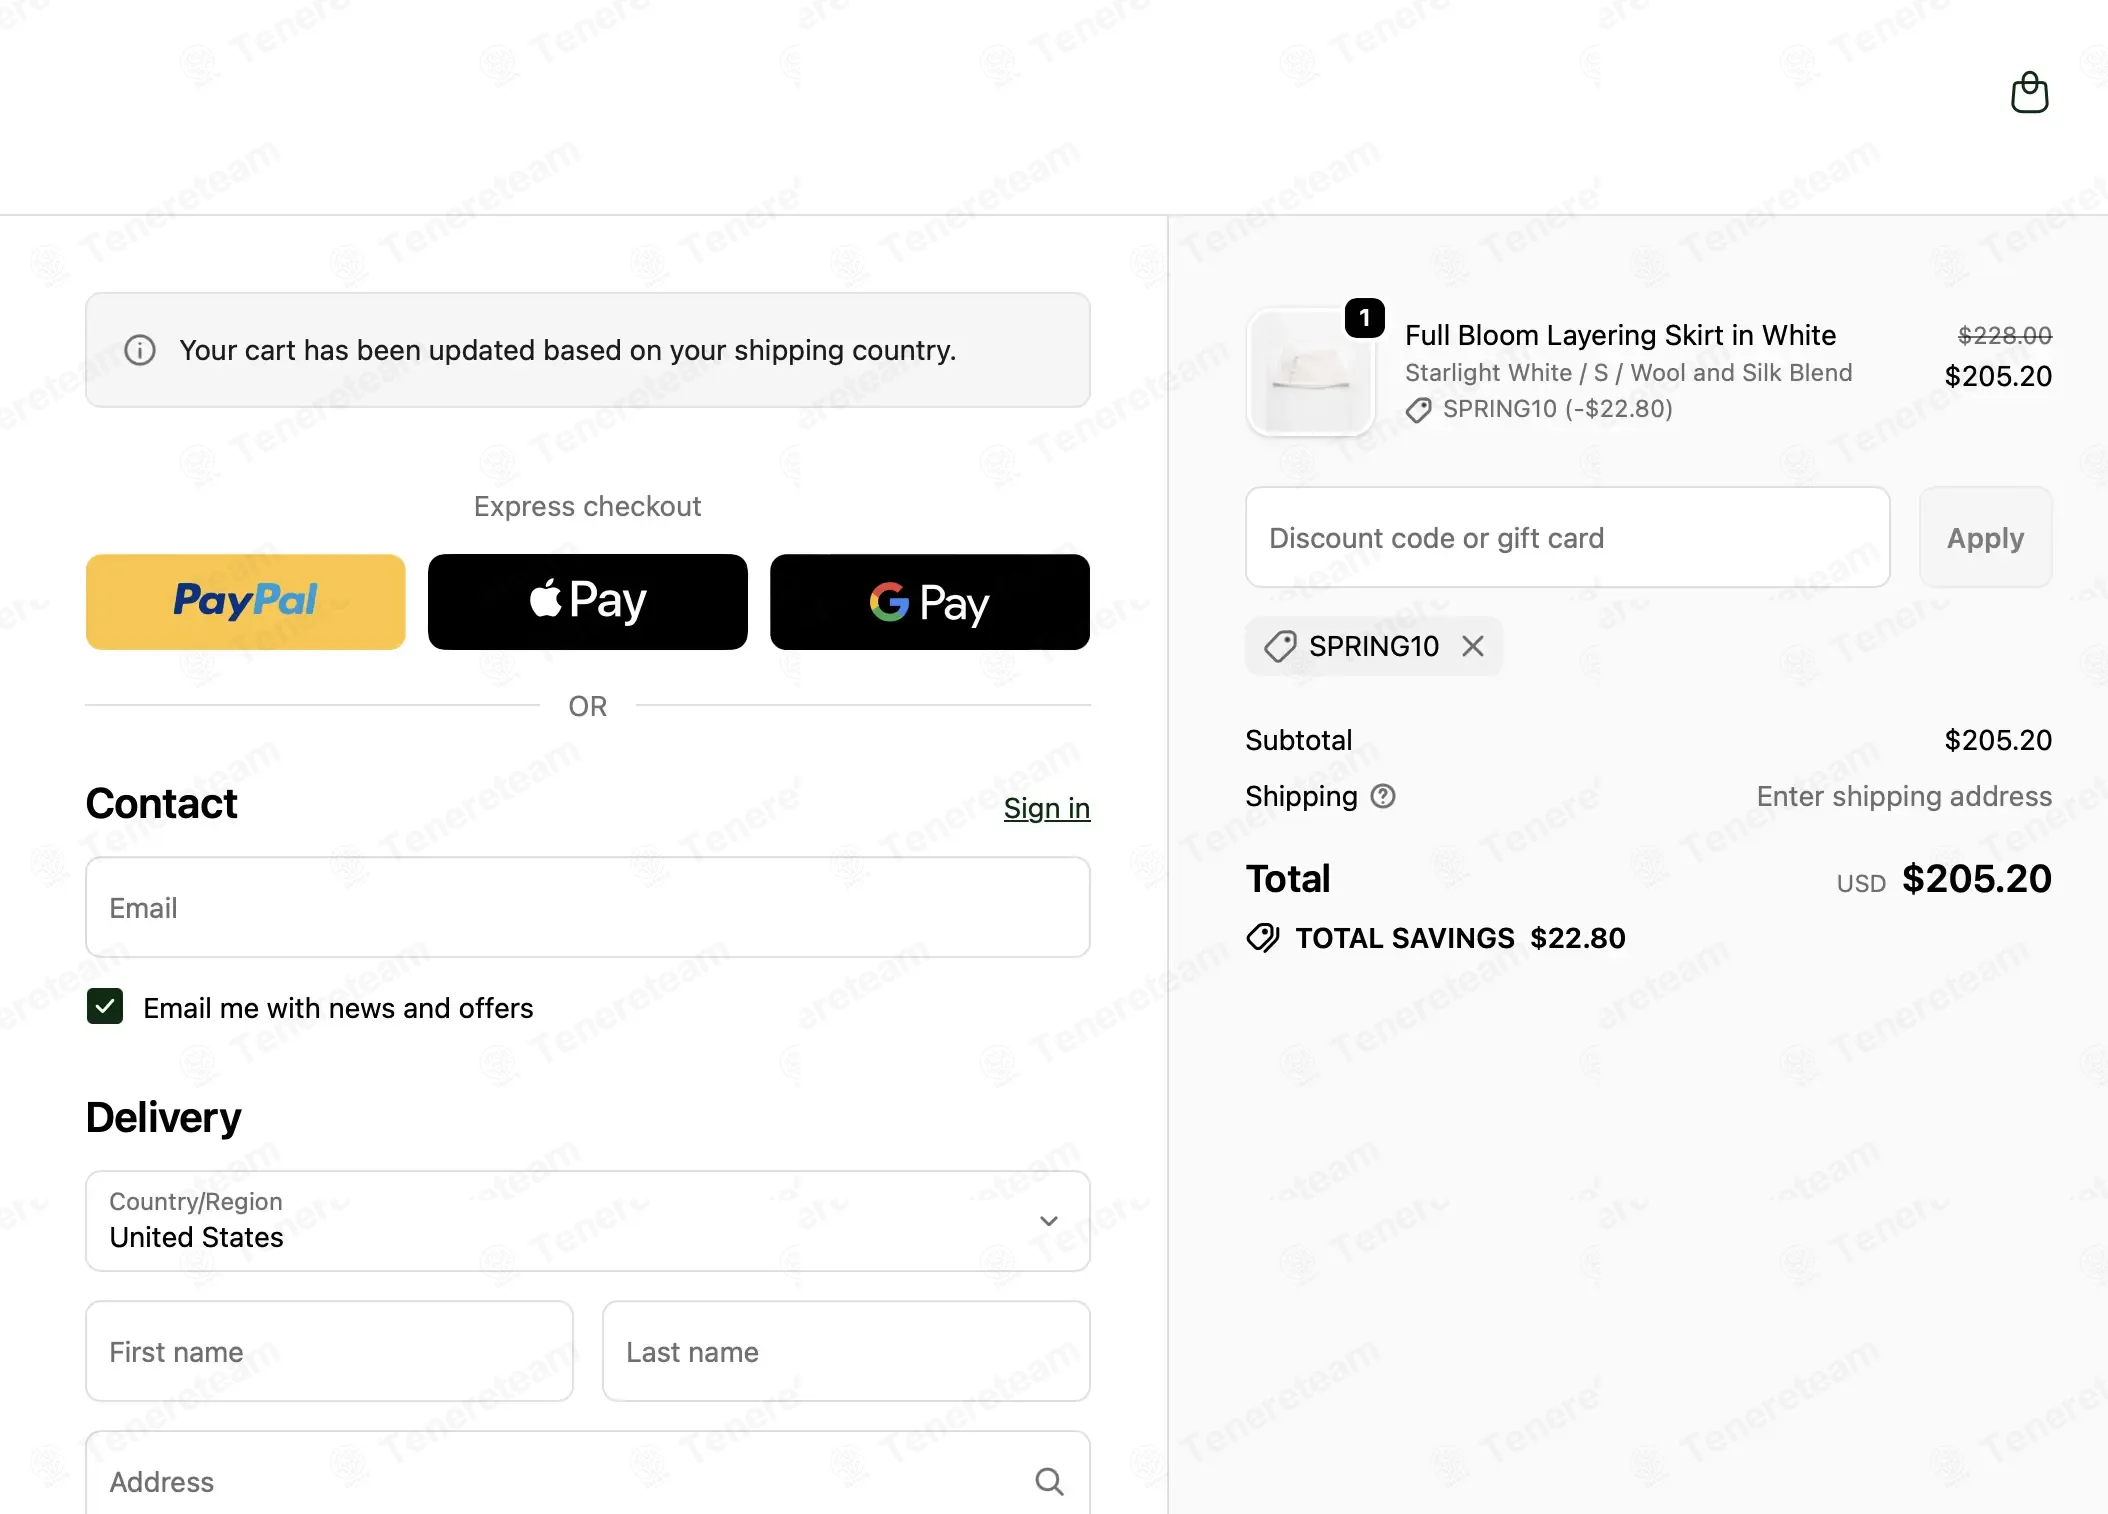Click the Full Bloom Layering Skirt title
The image size is (2108, 1514).
pyautogui.click(x=1621, y=335)
